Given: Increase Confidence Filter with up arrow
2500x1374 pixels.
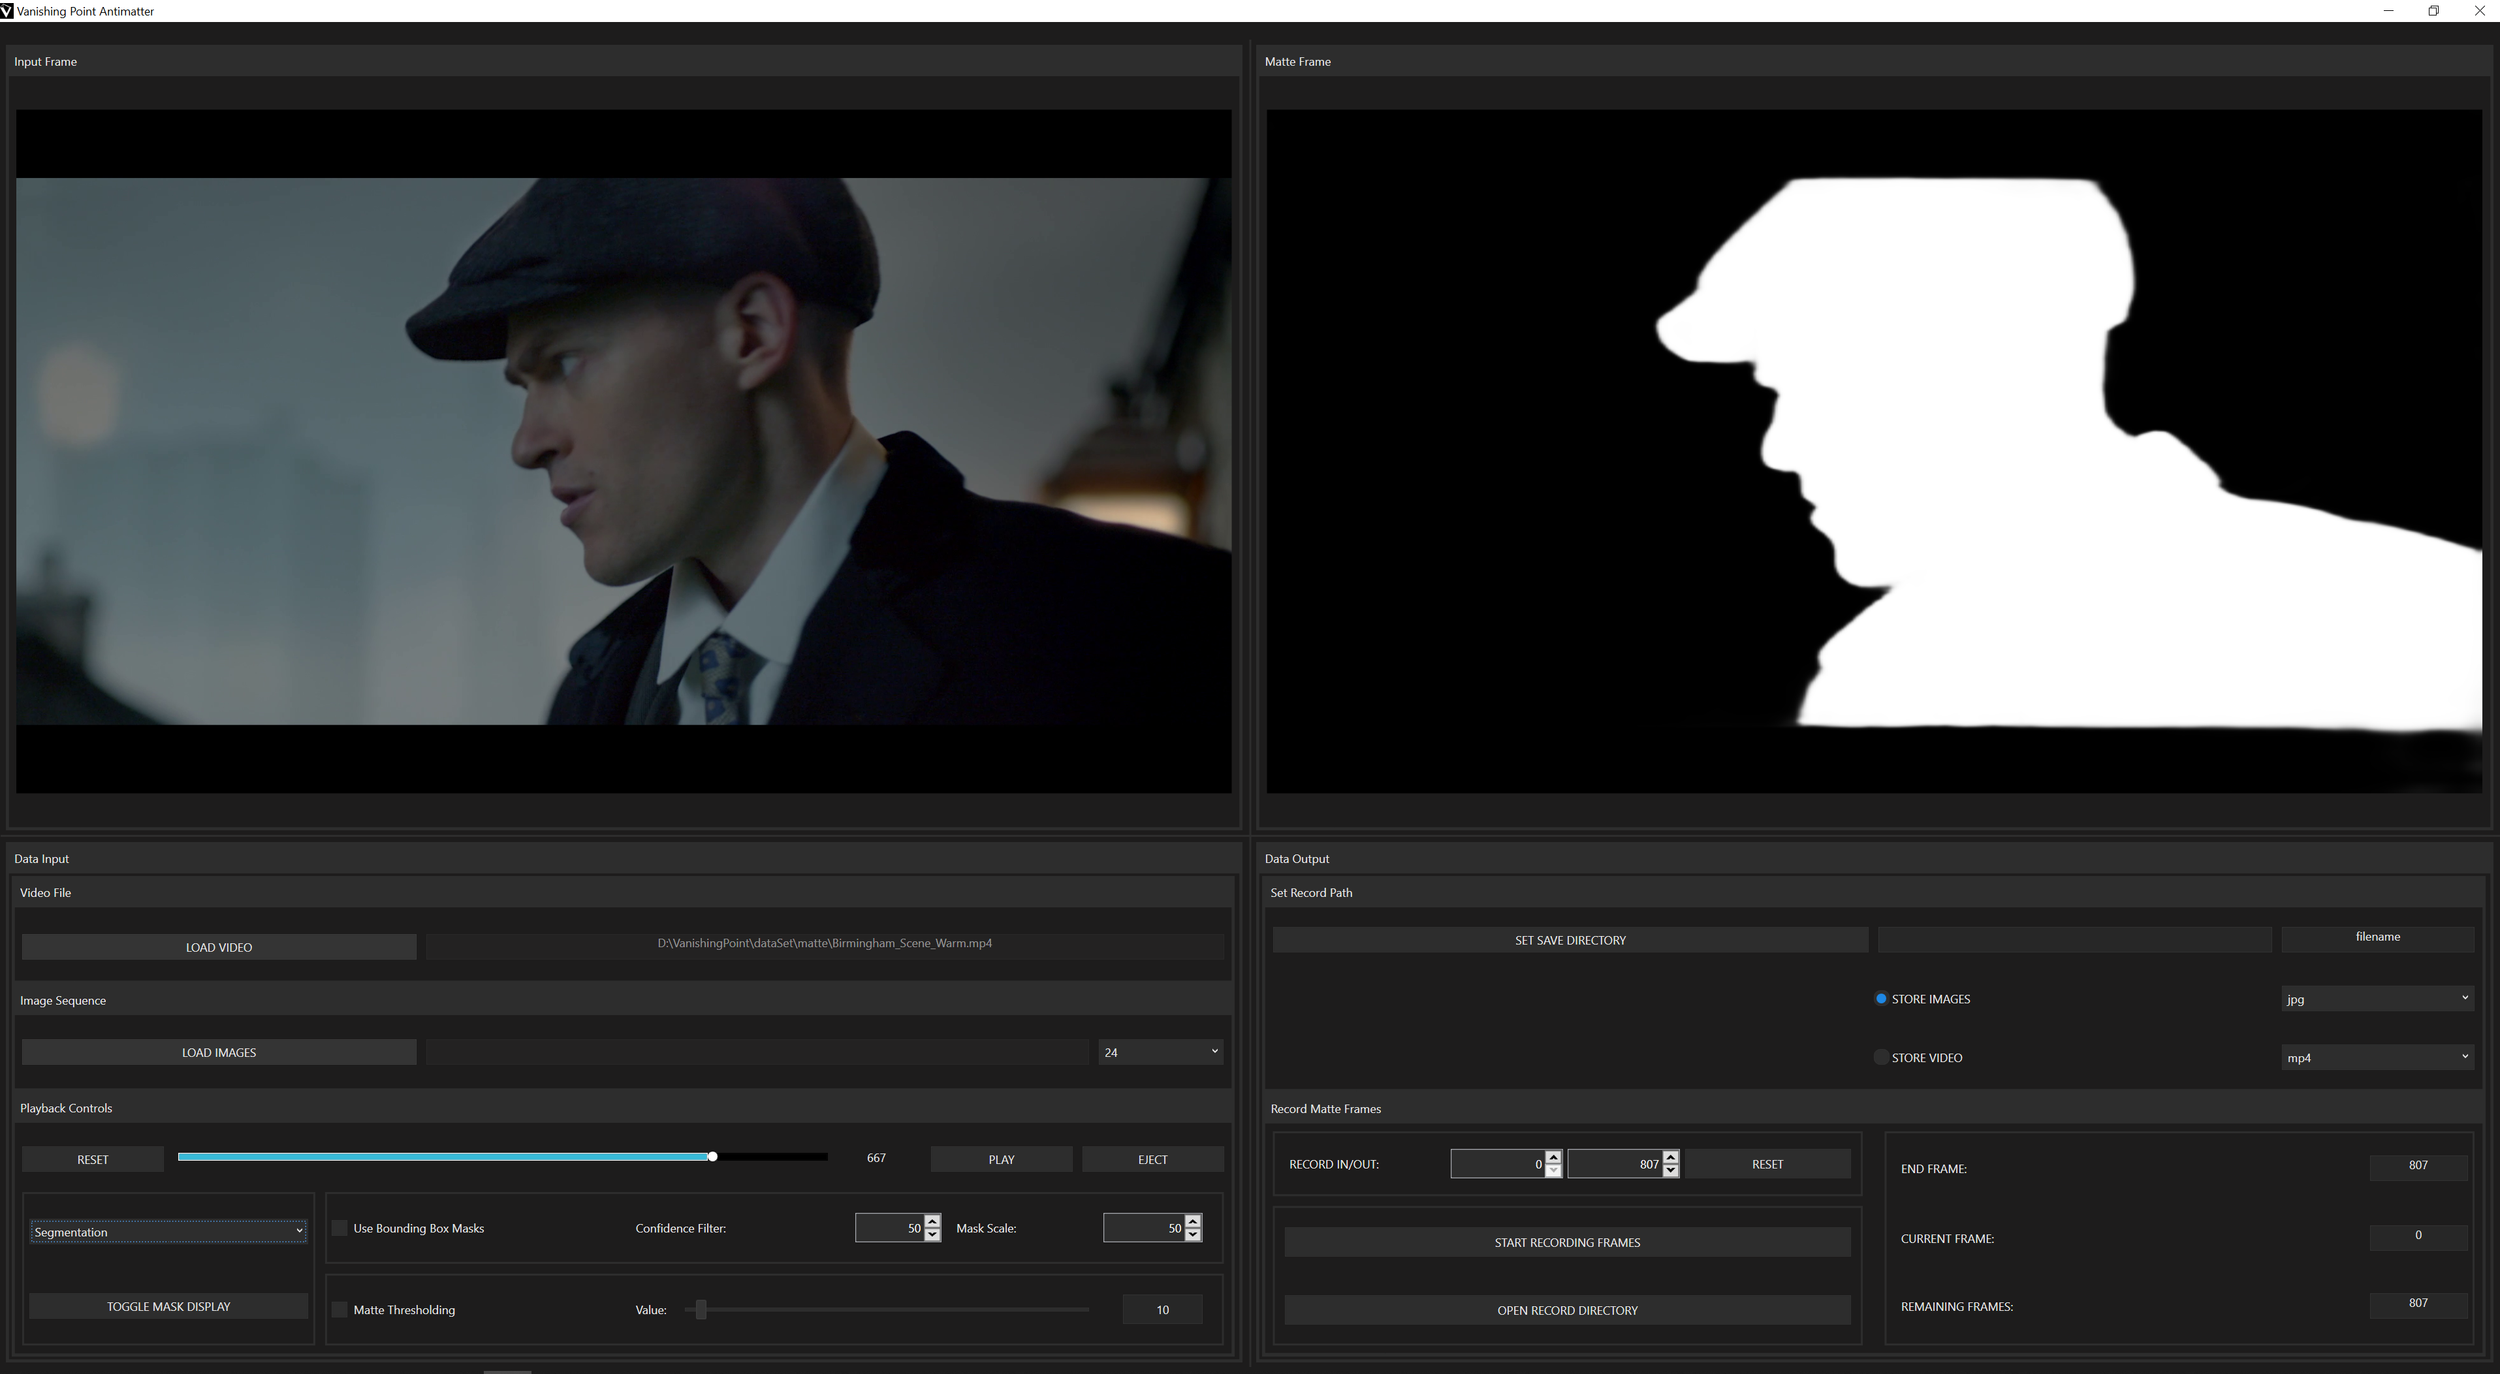Looking at the screenshot, I should coord(933,1221).
